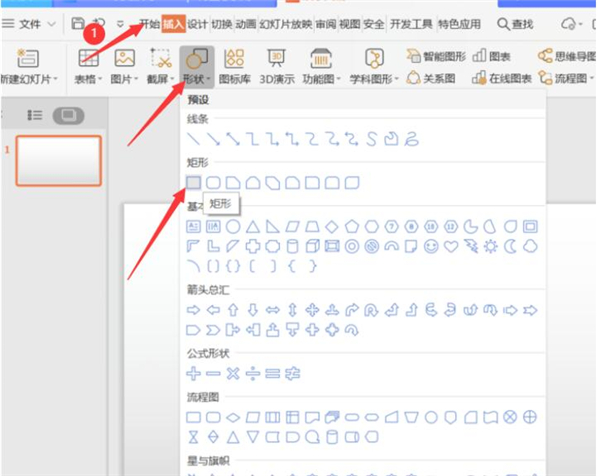The image size is (600, 476).
Task: Insert the plus sign formula shape
Action: coord(194,373)
